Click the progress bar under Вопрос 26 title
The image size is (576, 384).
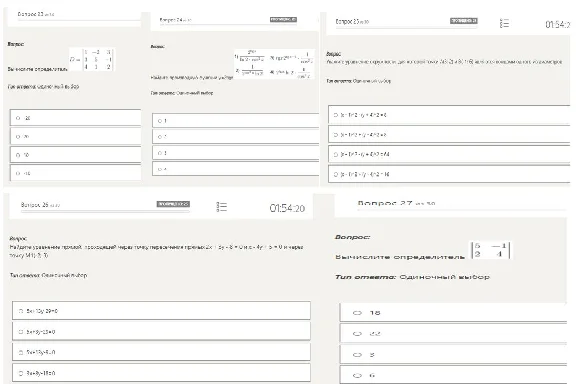[x=105, y=211]
